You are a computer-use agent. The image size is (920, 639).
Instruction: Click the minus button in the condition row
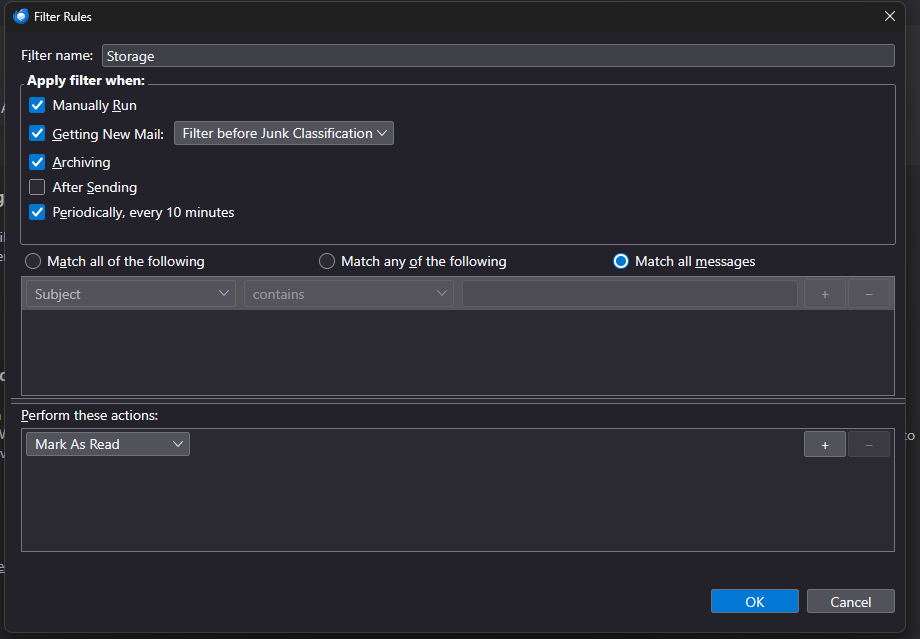pos(868,294)
